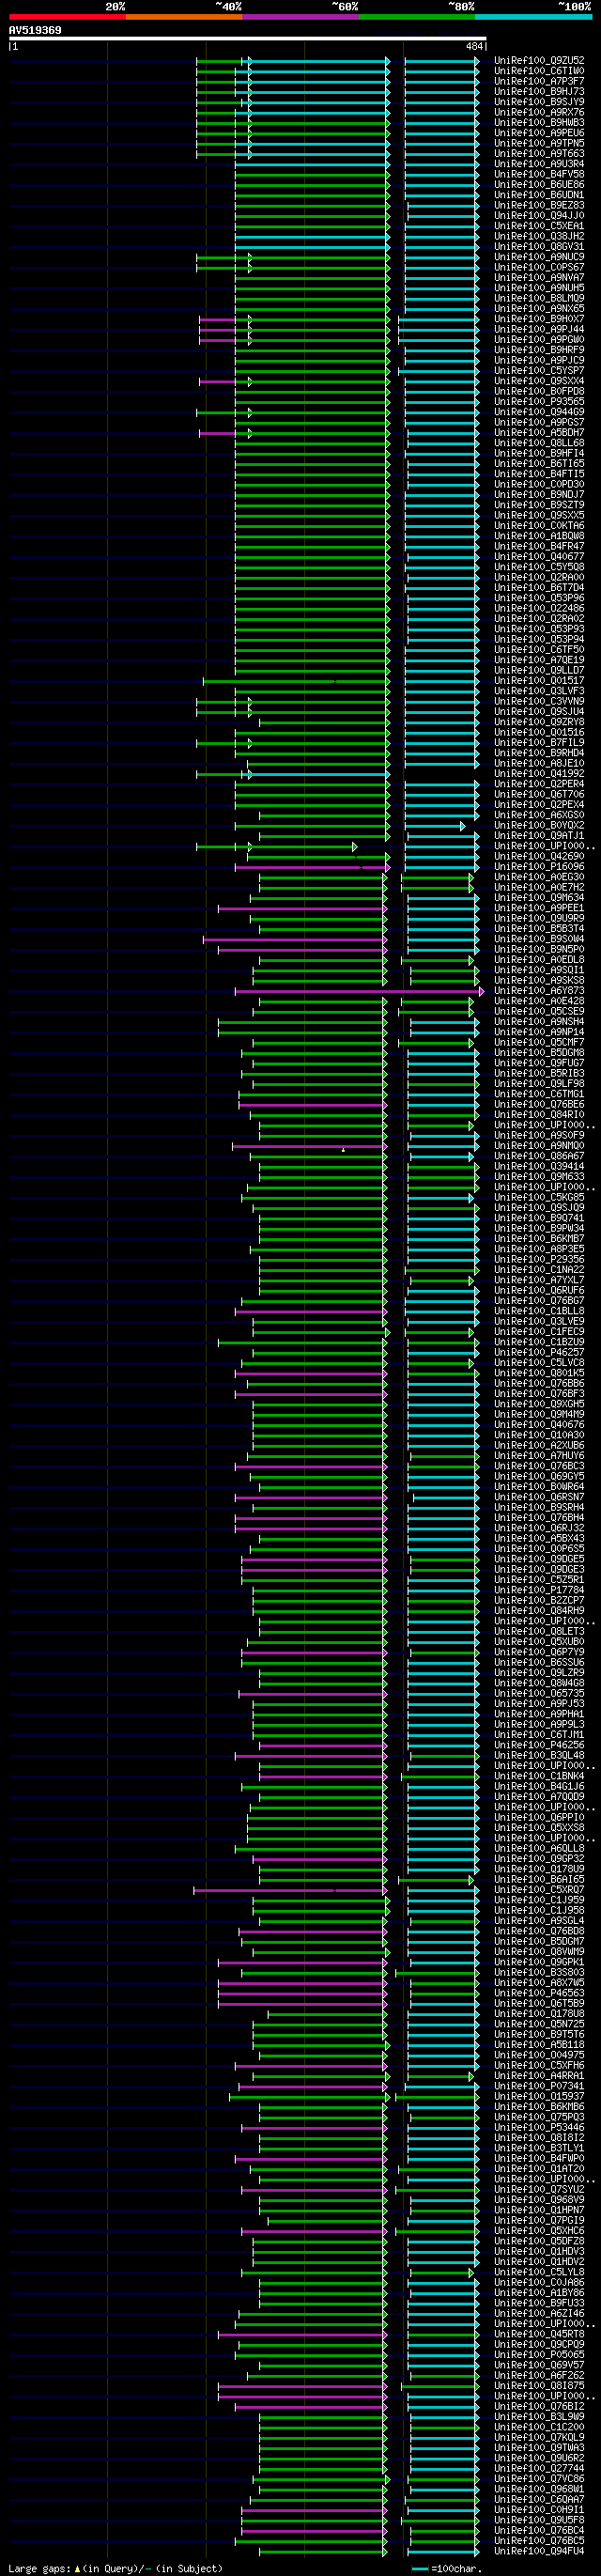
Task: Click the long purple alignment bar for A6Y873
Action: pyautogui.click(x=359, y=991)
